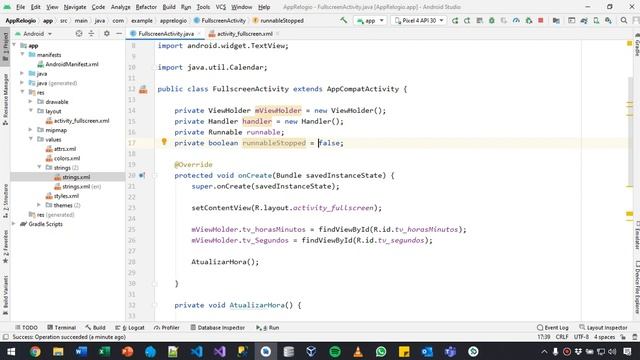640x360 pixels.
Task: Open Spotify from the Windows taskbar
Action: pyautogui.click(x=335, y=351)
